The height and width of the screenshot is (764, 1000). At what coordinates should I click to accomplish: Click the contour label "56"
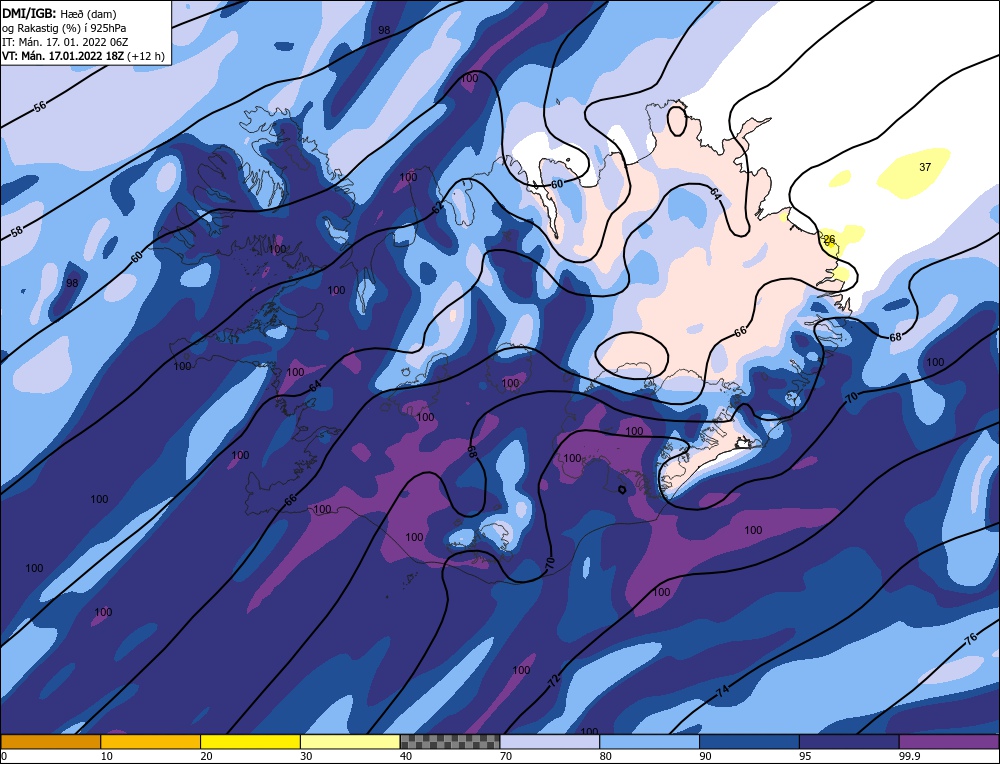point(40,107)
